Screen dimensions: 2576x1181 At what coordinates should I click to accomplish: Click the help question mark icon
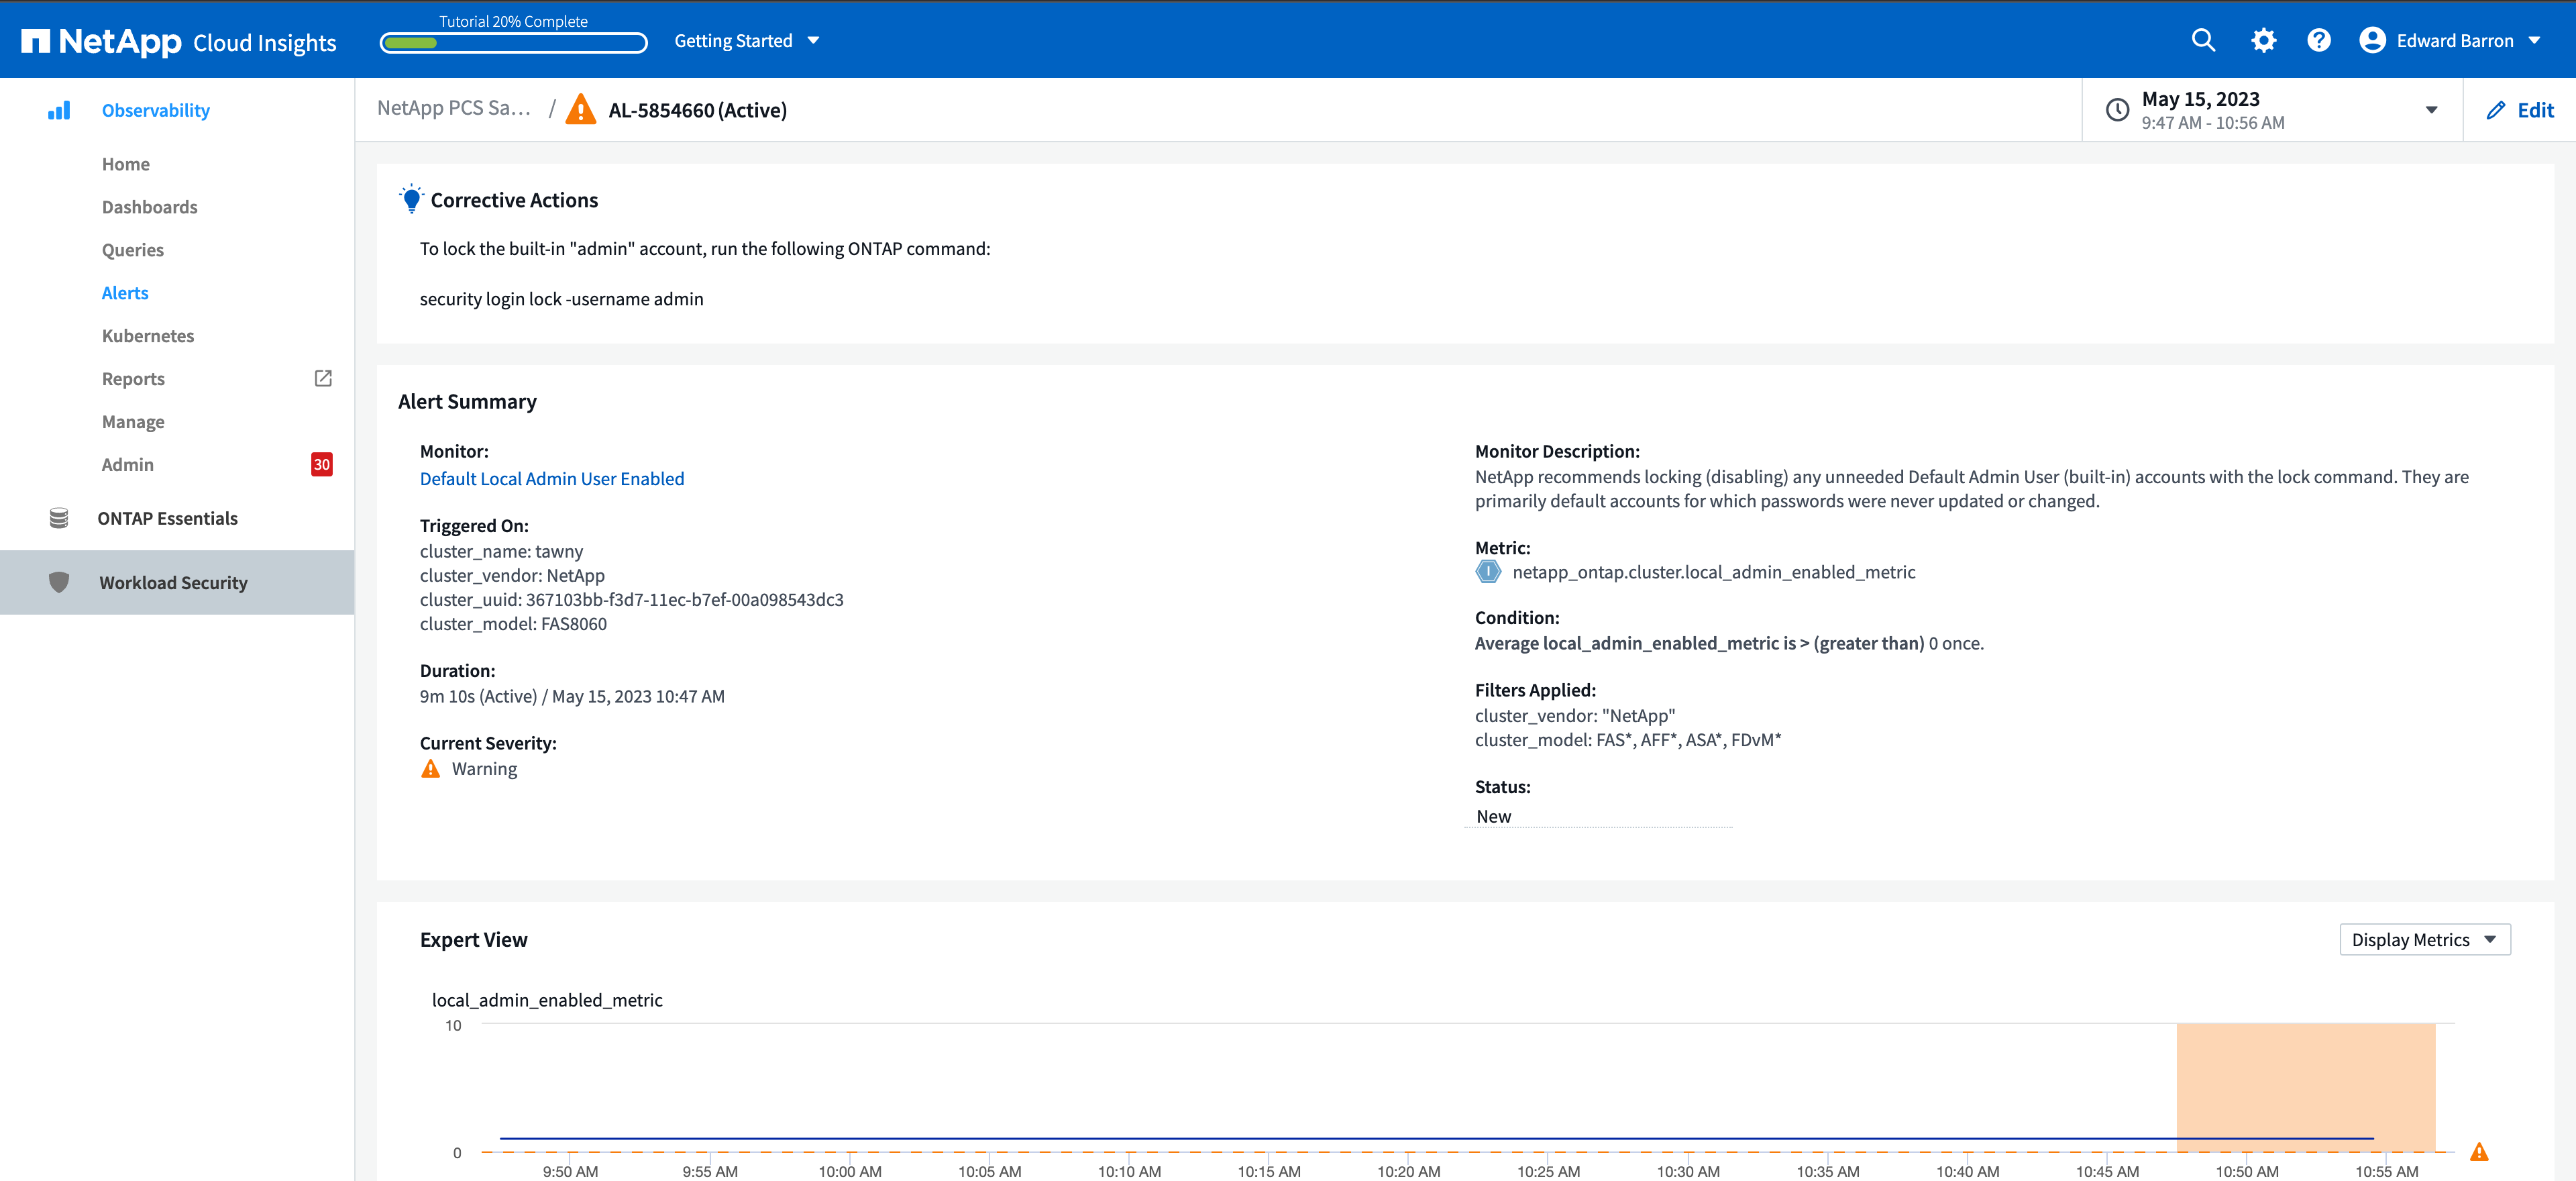tap(2318, 40)
